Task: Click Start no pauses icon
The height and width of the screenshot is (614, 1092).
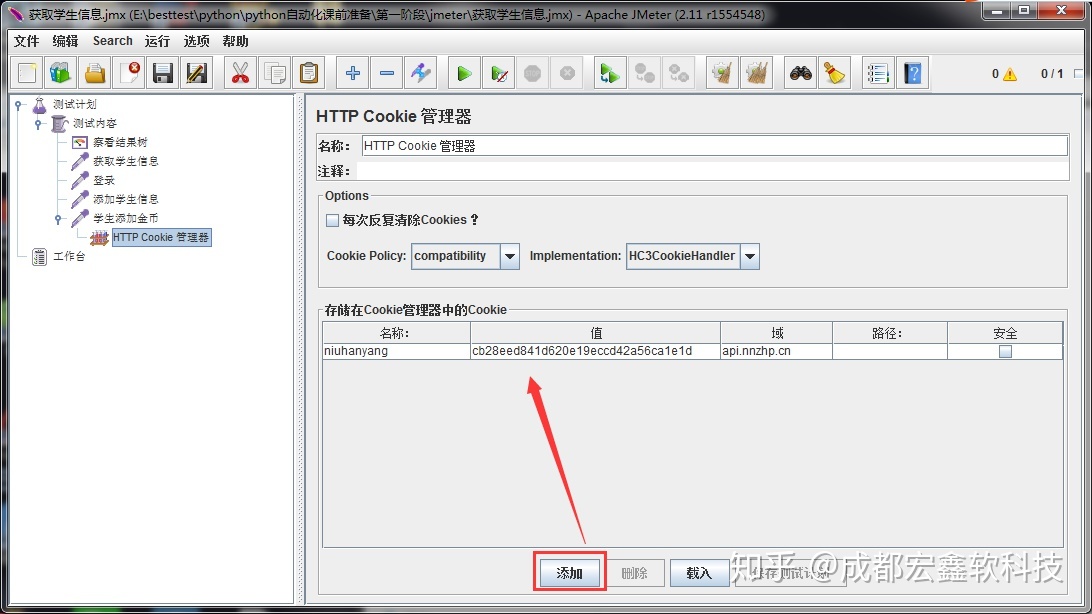Action: (499, 73)
